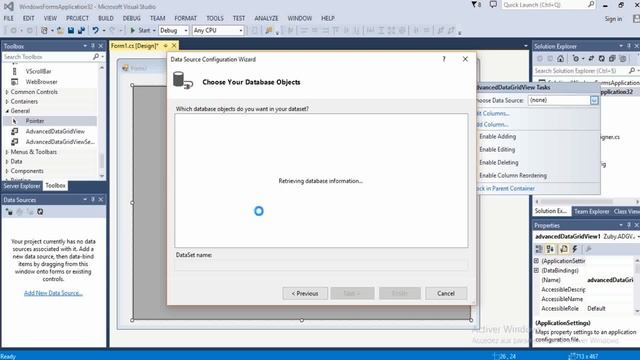Expand (ApplicationSettings) in Properties grid

(x=537, y=261)
